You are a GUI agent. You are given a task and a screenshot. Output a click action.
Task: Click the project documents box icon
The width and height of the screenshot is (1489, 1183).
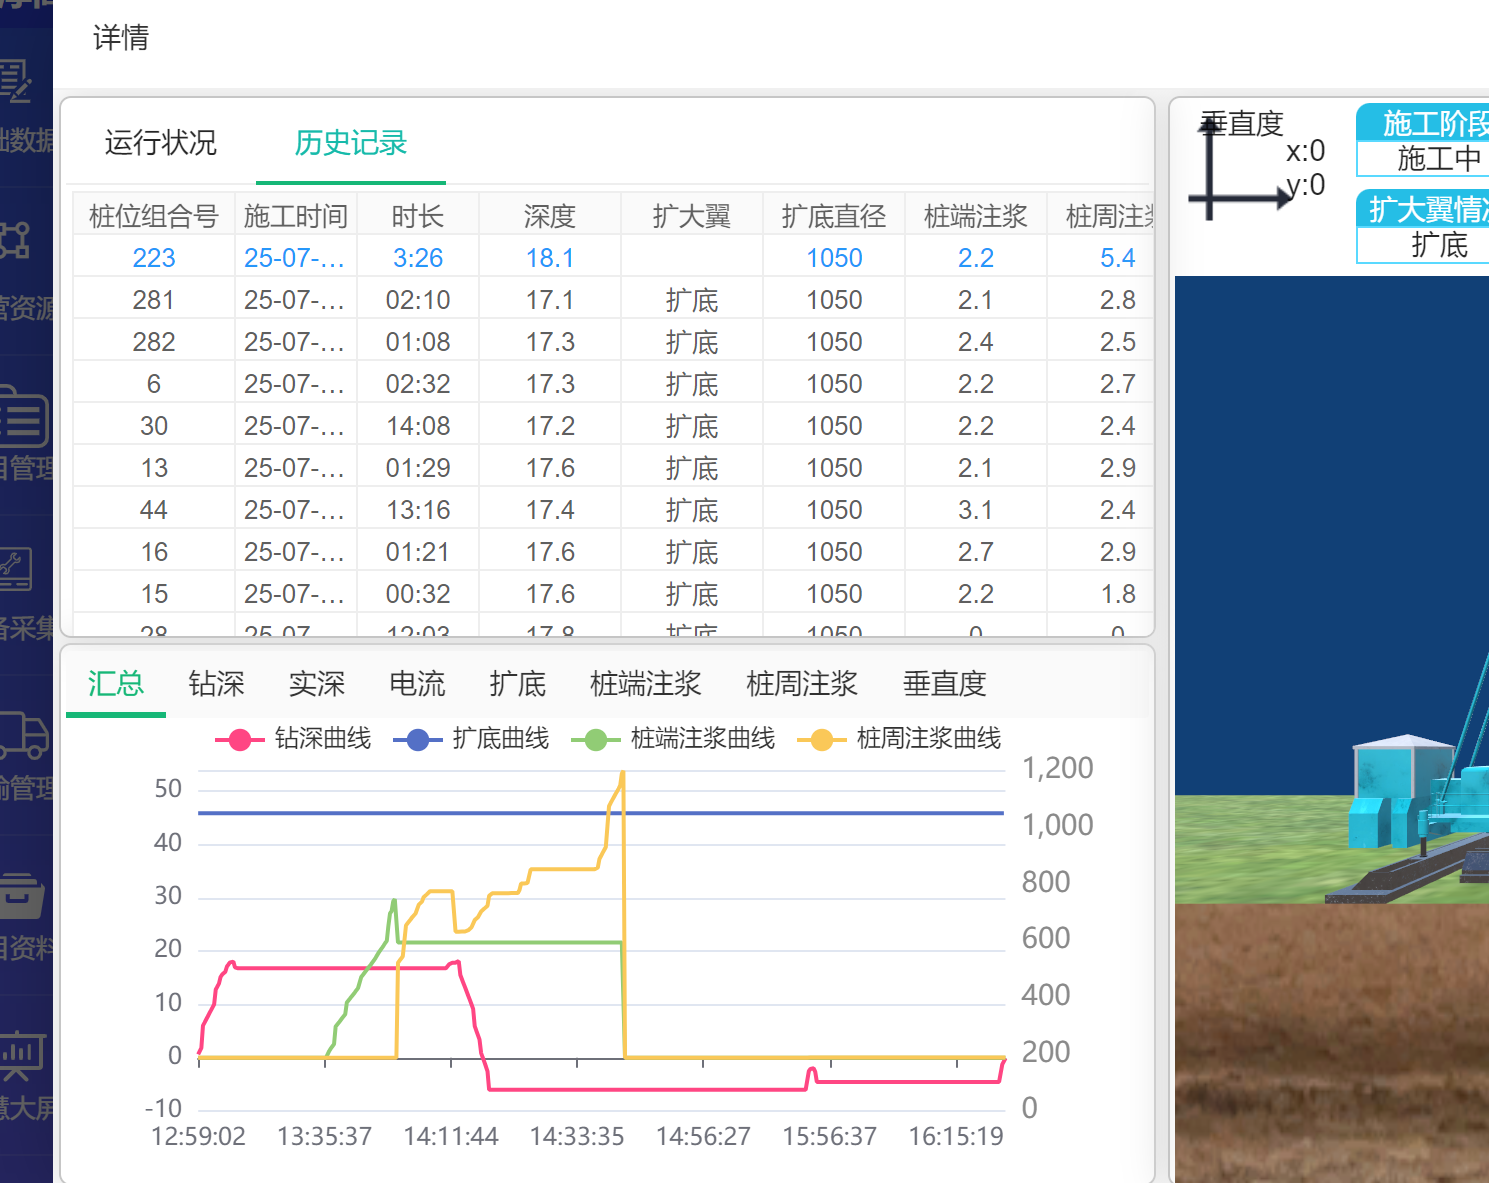click(22, 895)
